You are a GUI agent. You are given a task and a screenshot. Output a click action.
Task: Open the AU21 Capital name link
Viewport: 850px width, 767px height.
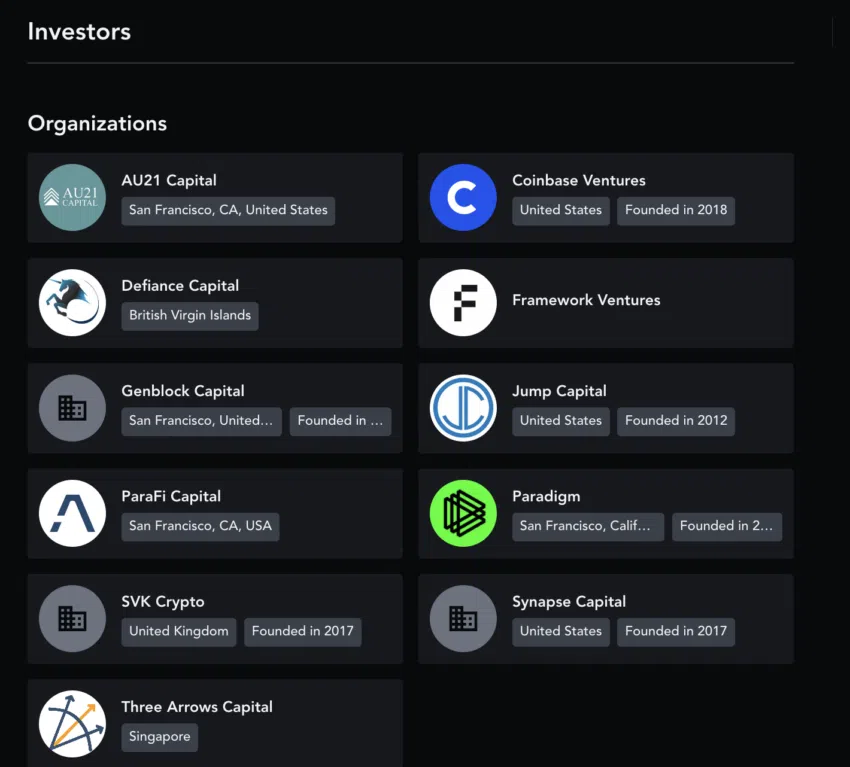click(169, 181)
